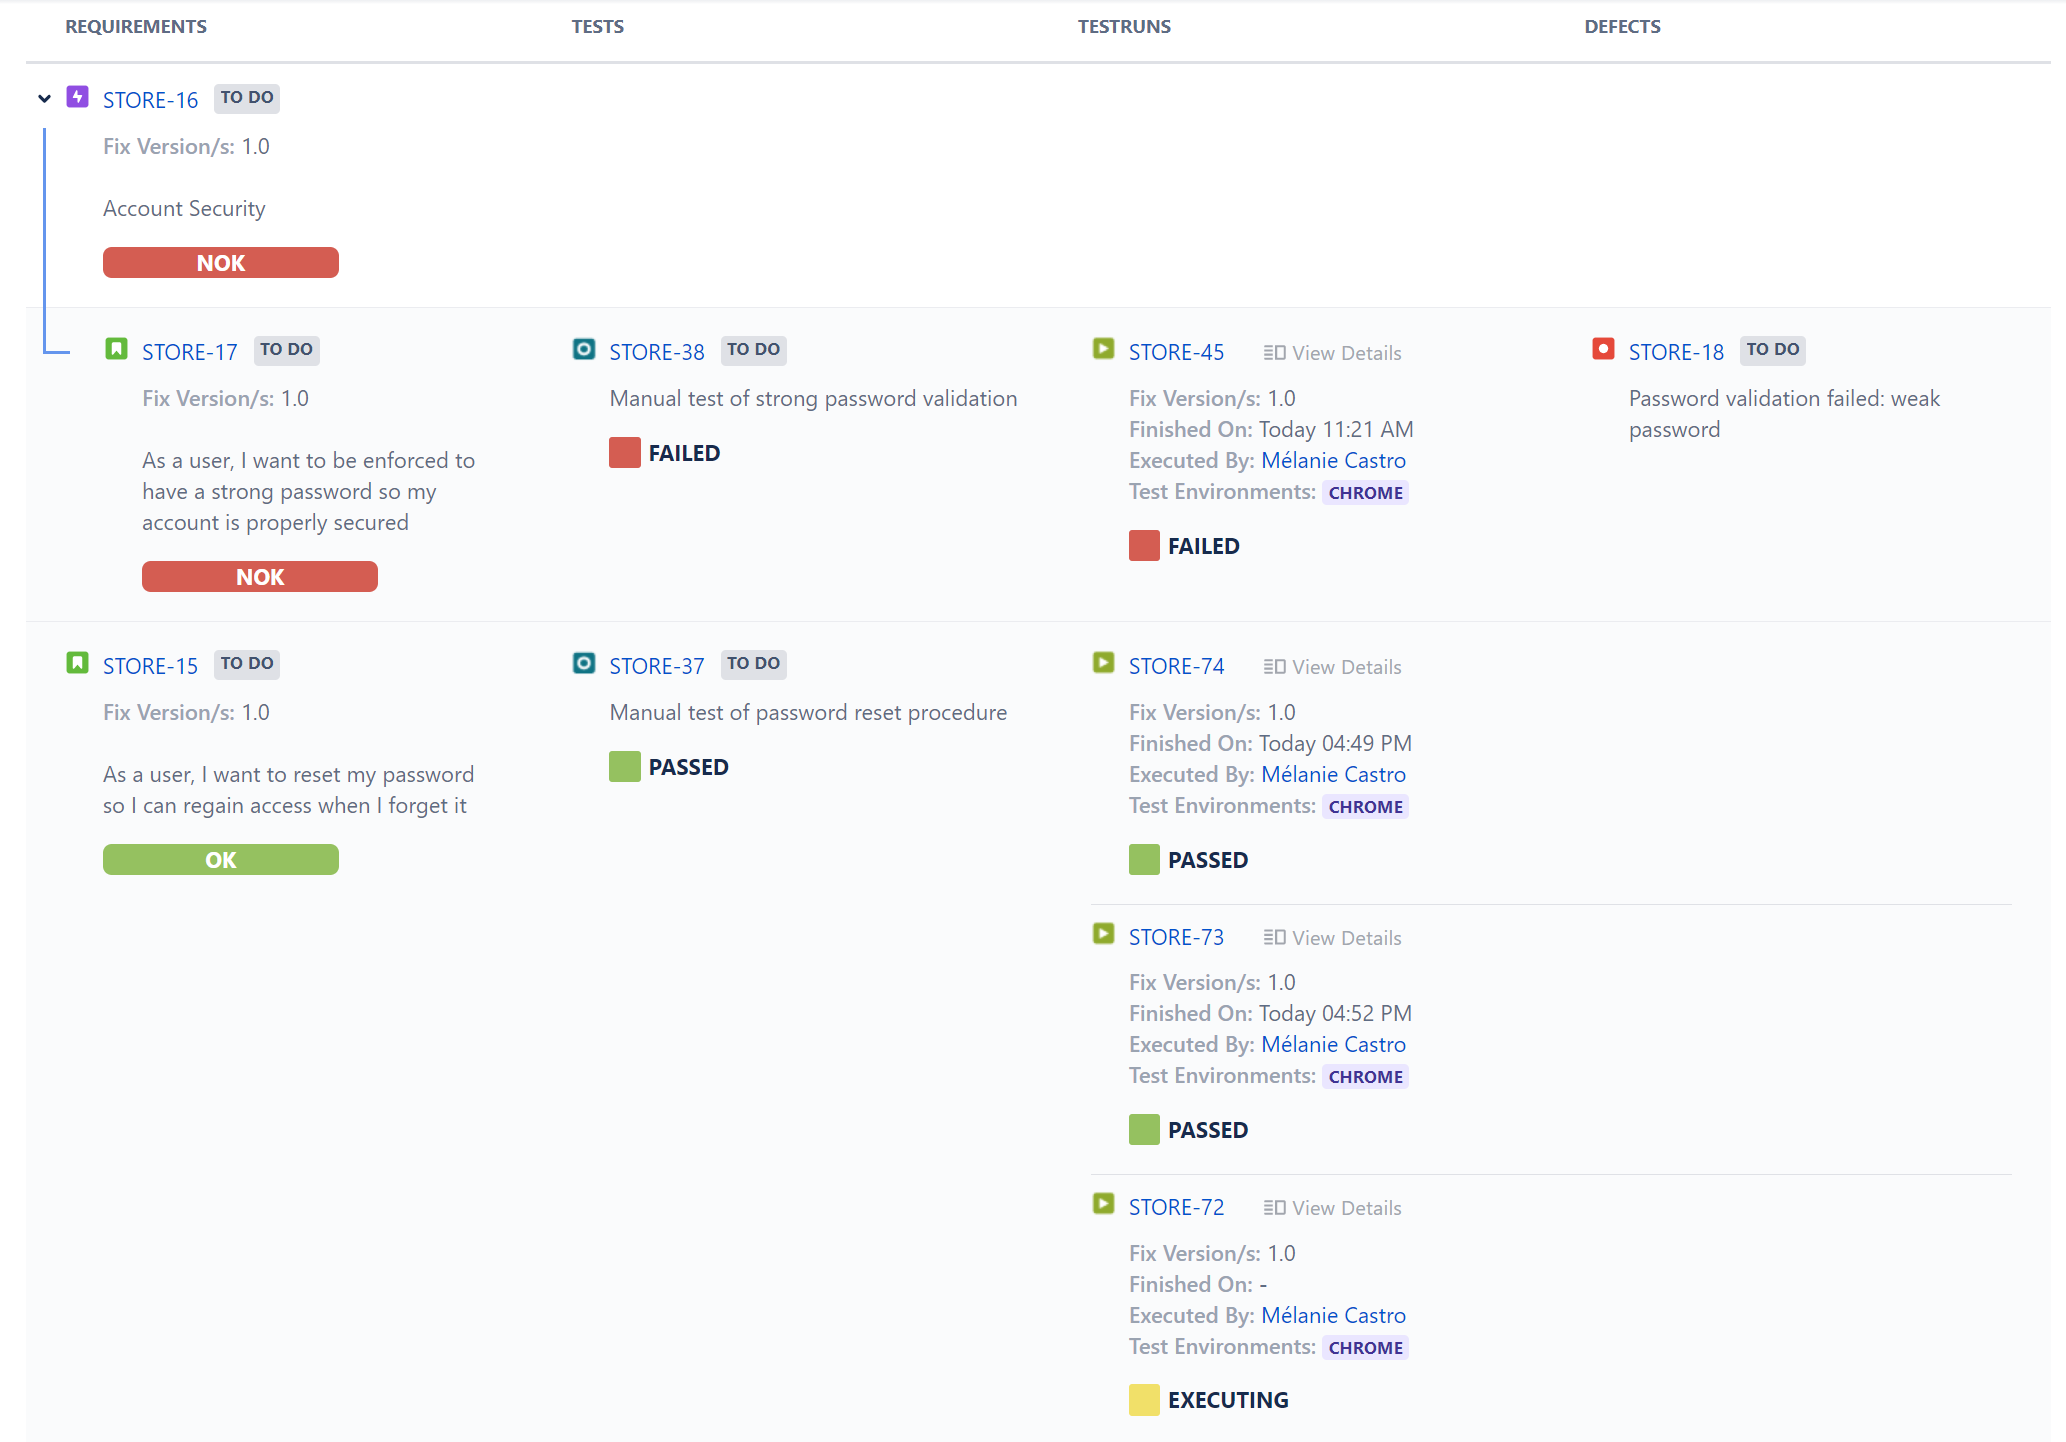Open test run STORE-73
The width and height of the screenshot is (2066, 1442).
[1176, 937]
